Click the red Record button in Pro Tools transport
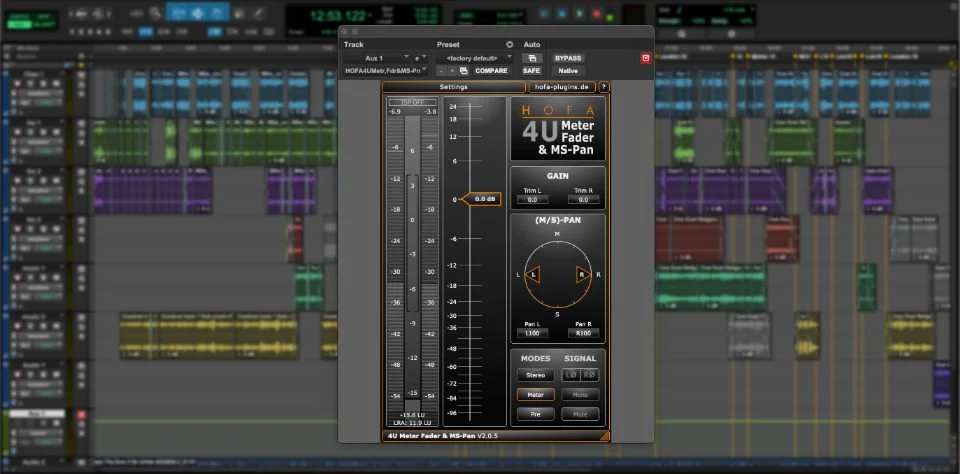The image size is (960, 474). [596, 13]
